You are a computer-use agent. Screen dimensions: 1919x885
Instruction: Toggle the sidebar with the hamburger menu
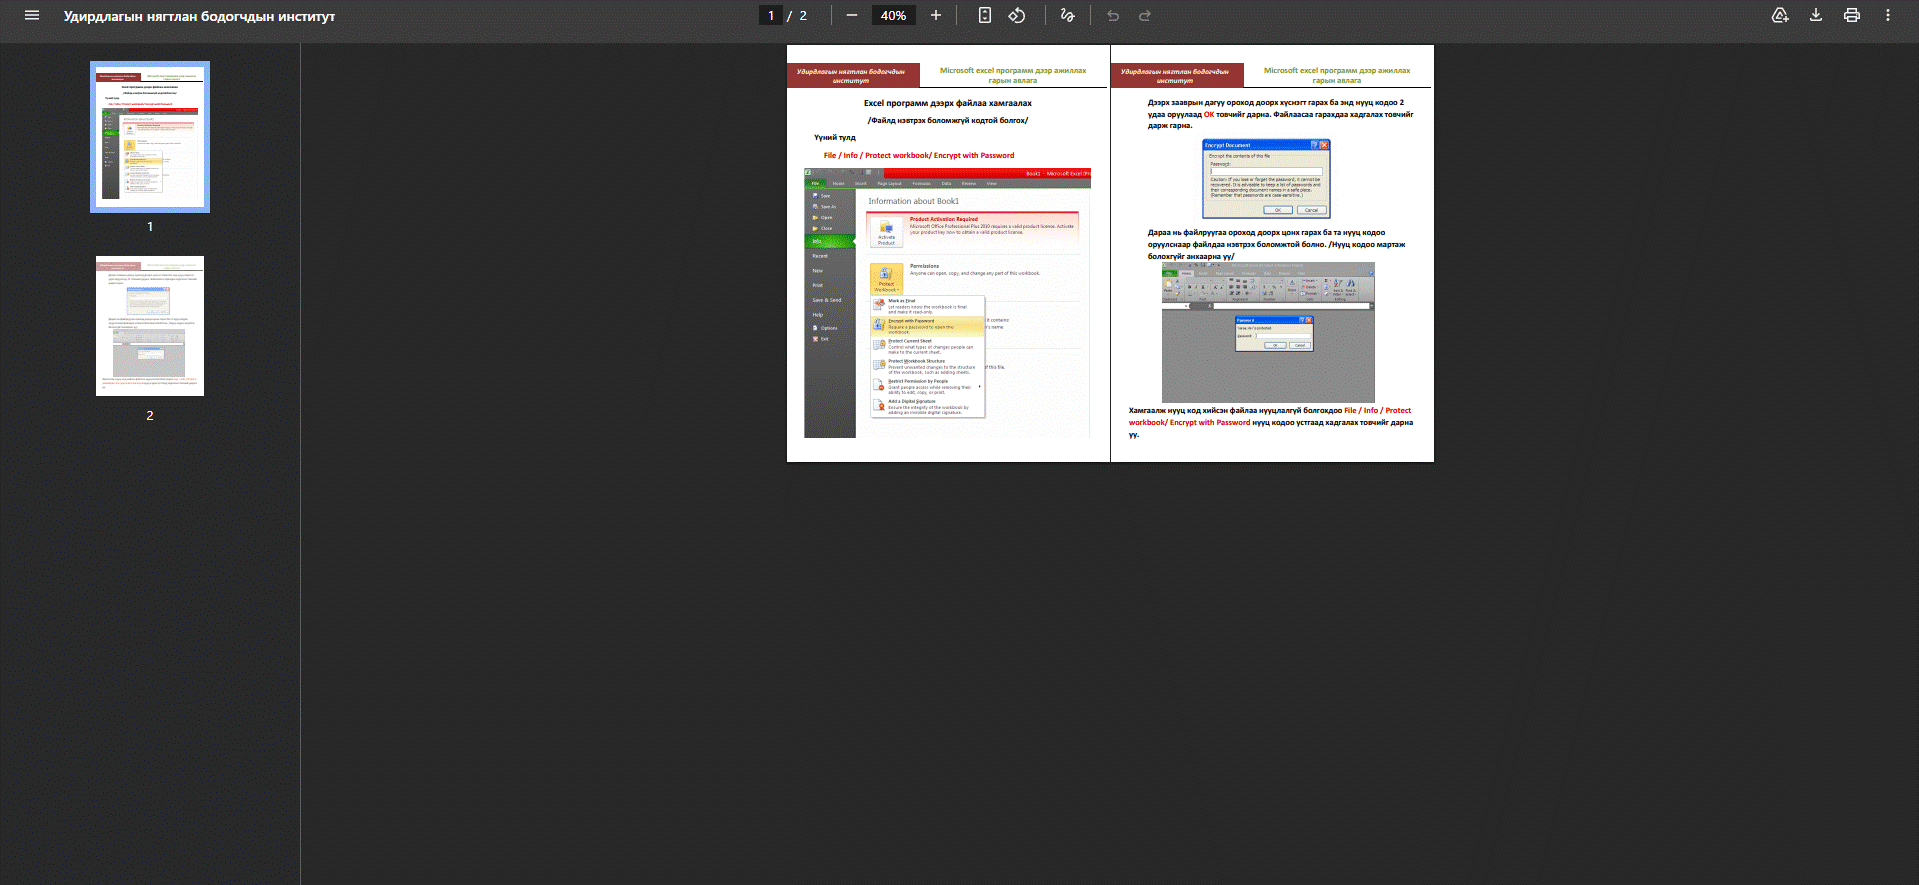click(x=32, y=16)
